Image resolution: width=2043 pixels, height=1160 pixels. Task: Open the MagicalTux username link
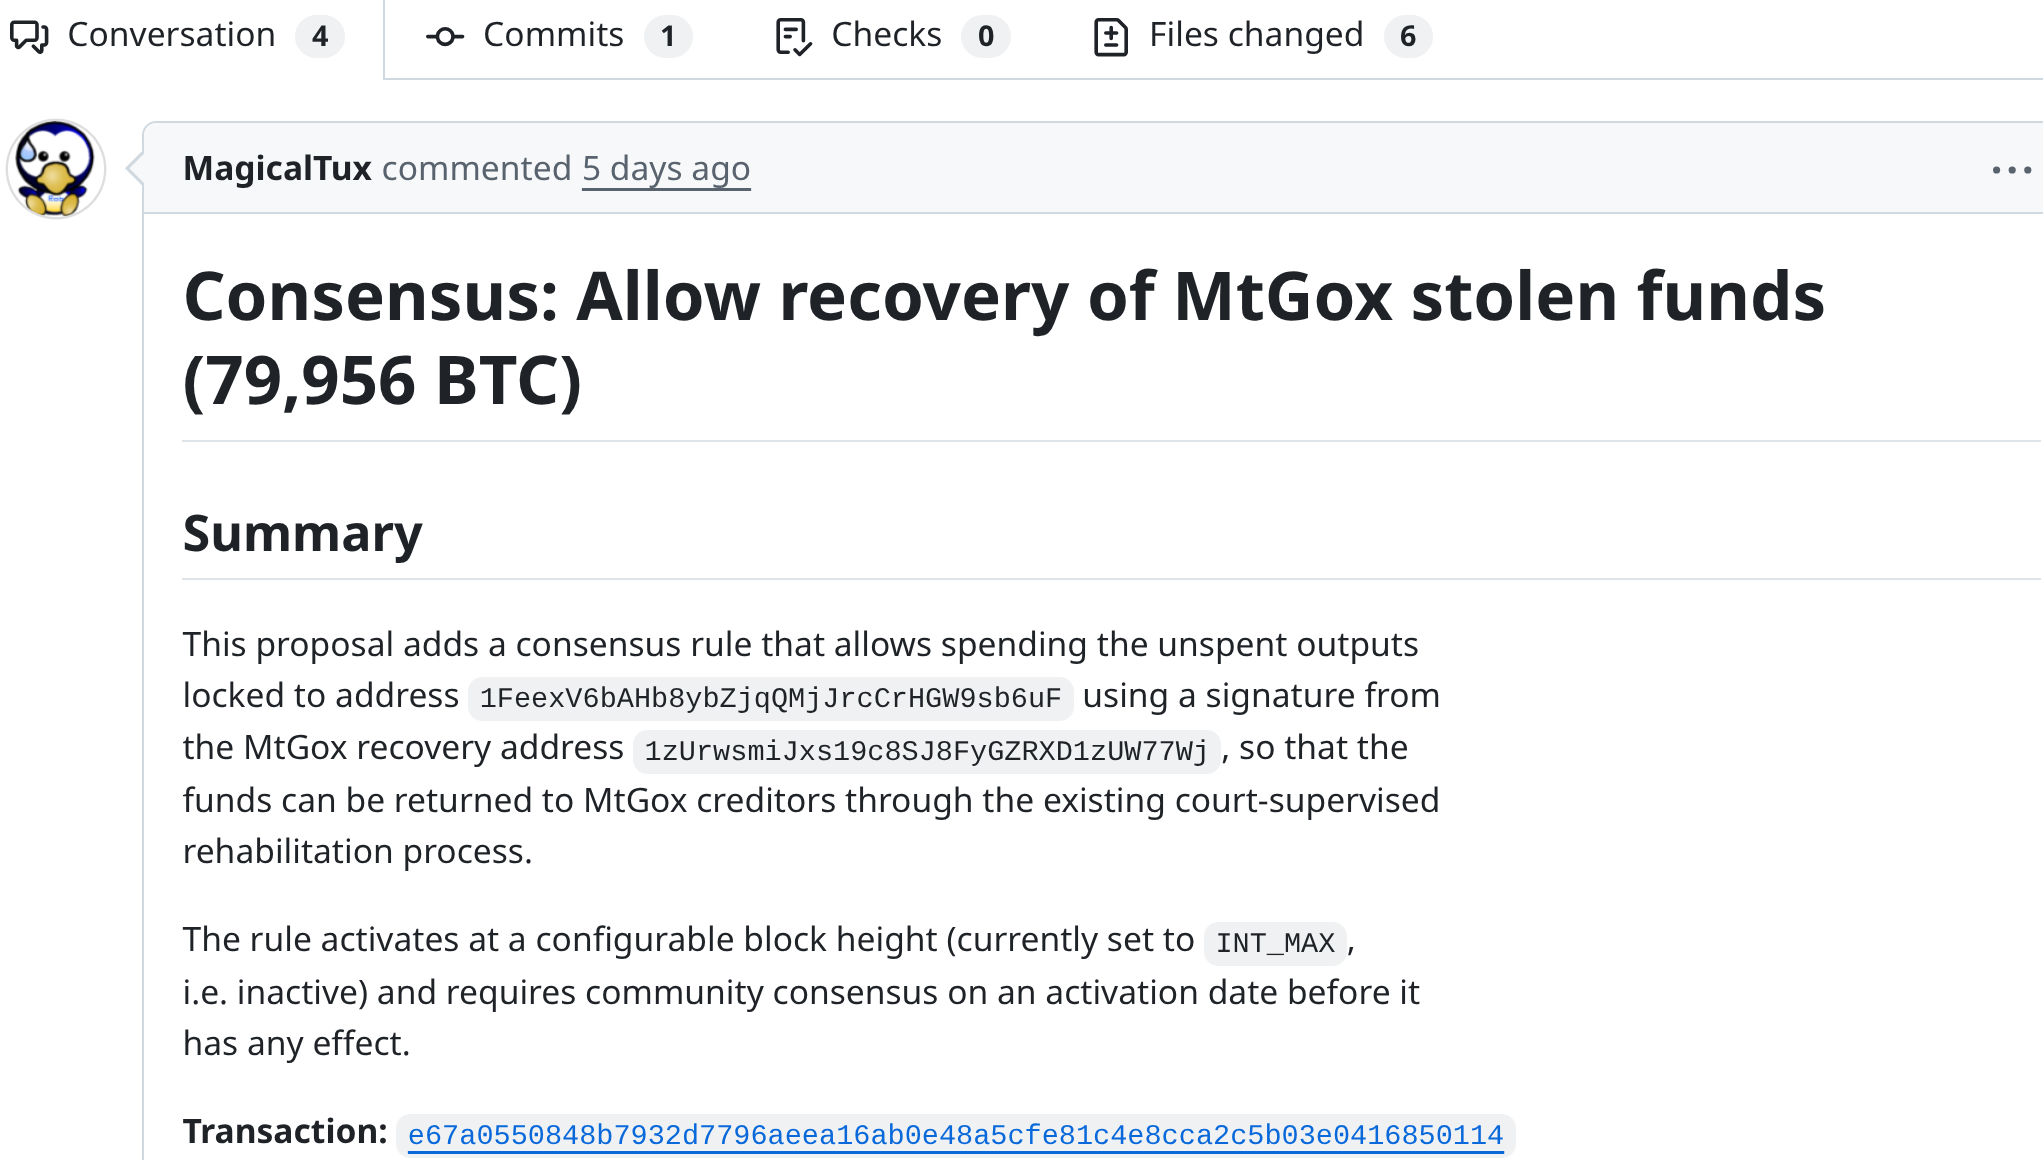coord(277,169)
